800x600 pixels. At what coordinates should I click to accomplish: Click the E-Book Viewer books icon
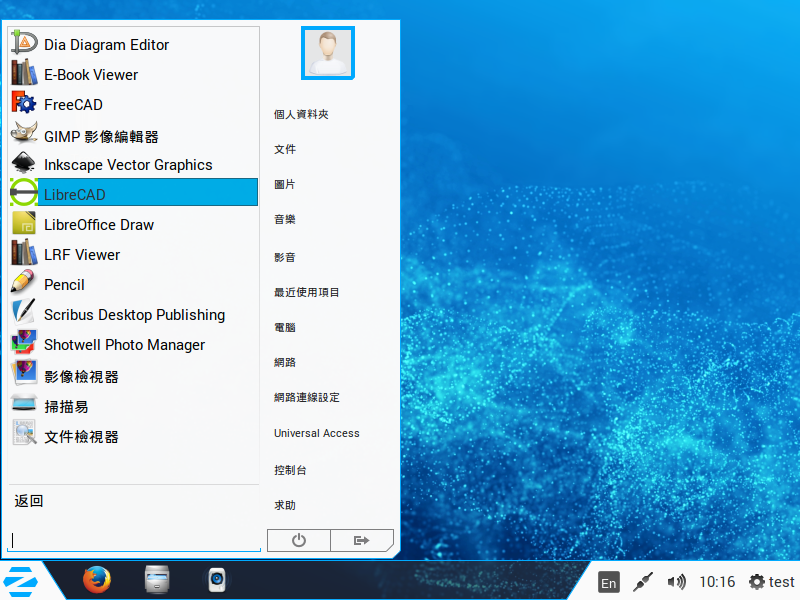point(24,73)
